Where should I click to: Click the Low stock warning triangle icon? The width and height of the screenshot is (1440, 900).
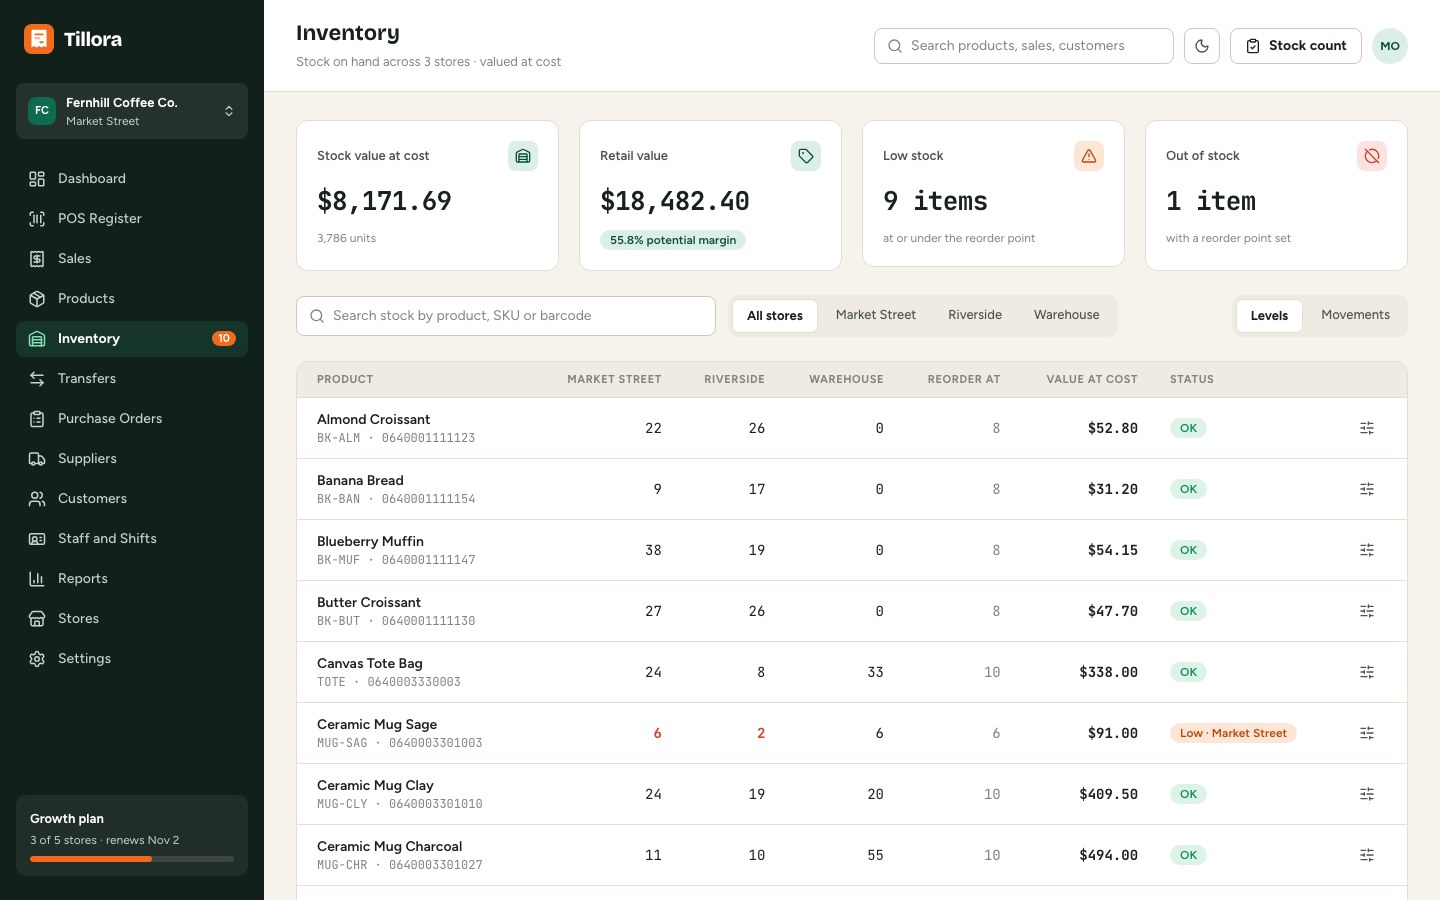(1089, 156)
